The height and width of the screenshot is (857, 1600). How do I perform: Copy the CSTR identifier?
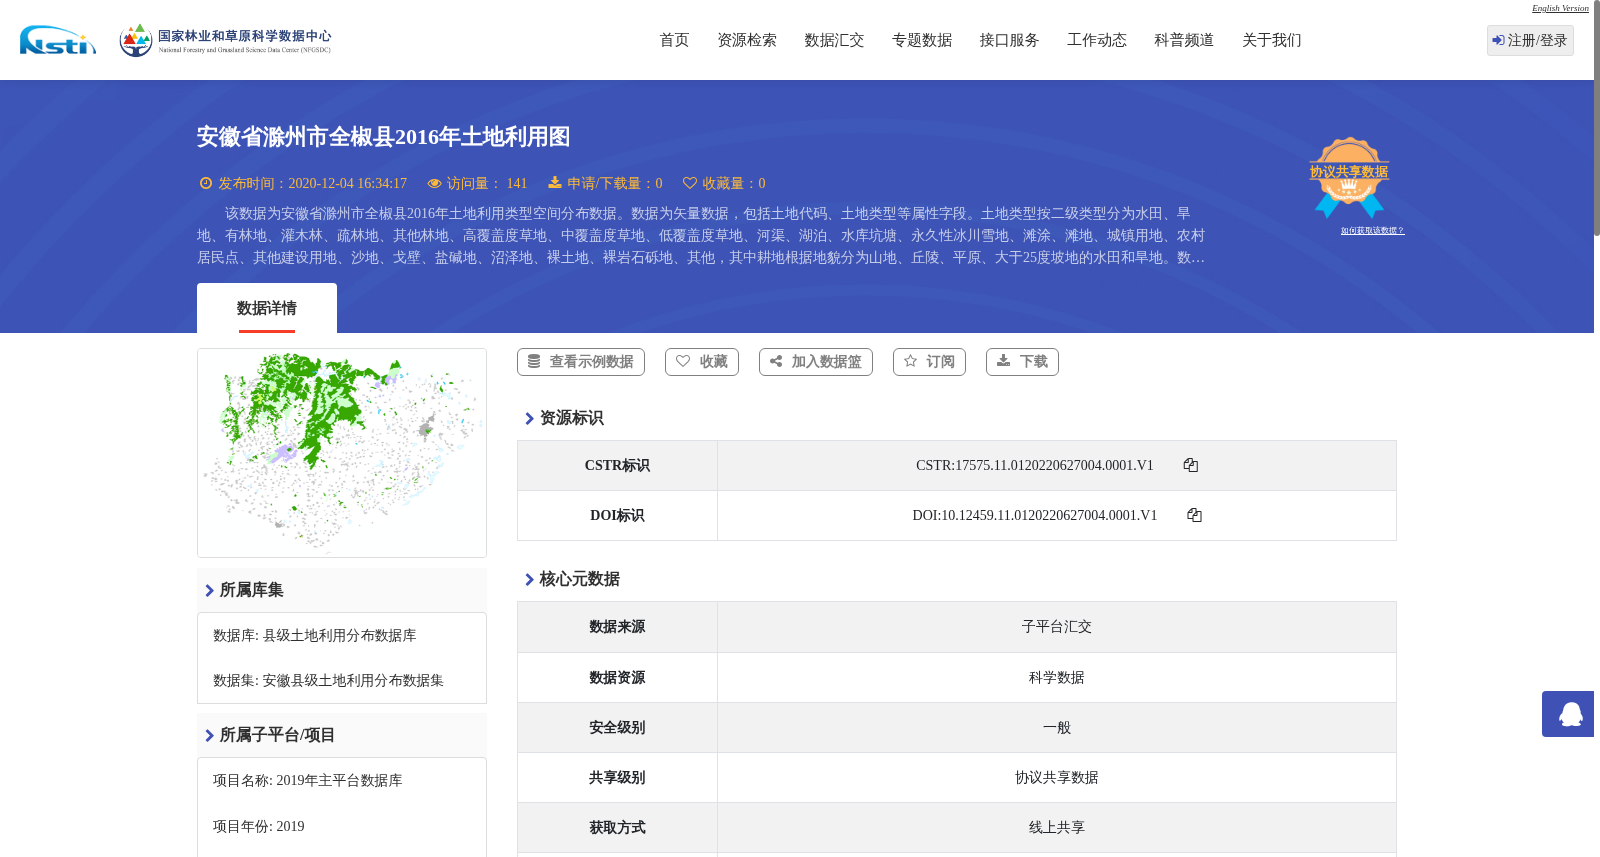1190,465
